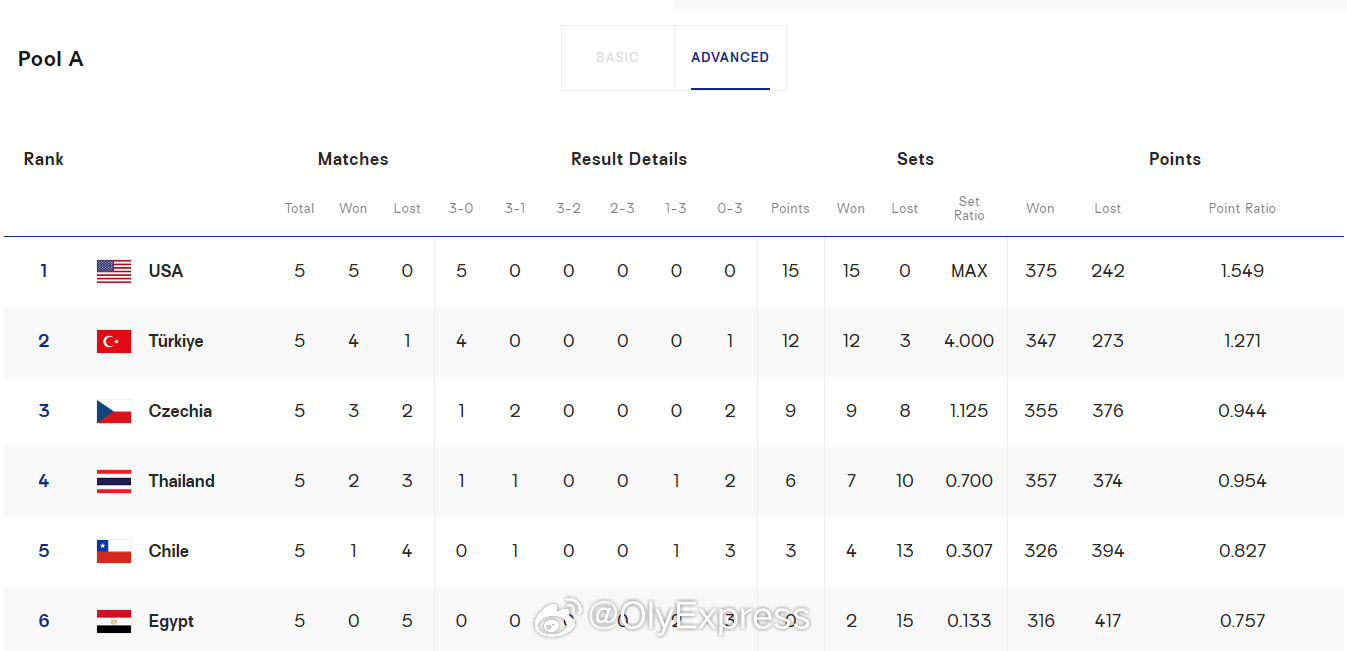Click the Matches Total column header

300,208
